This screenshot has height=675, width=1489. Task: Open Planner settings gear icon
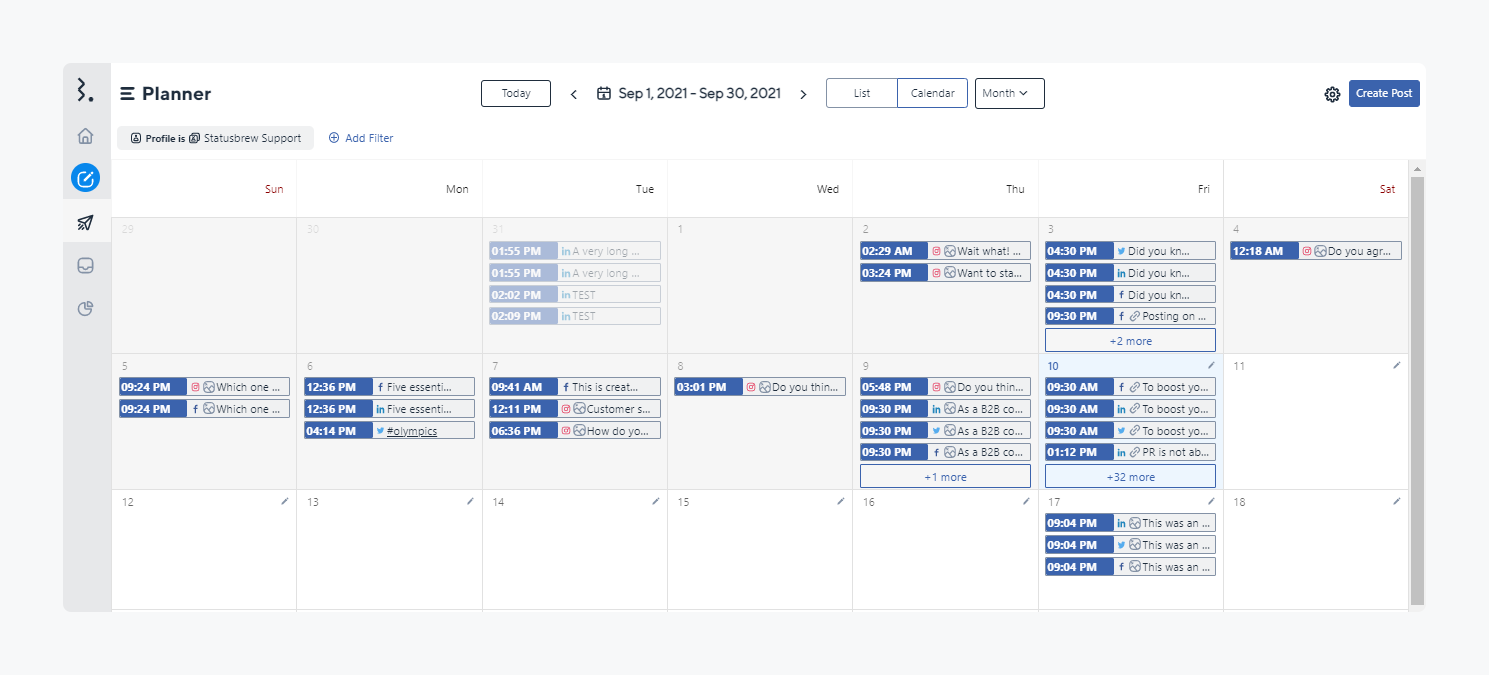coord(1332,94)
